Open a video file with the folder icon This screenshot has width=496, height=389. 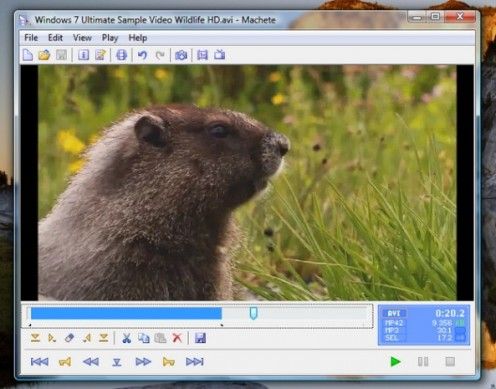[x=44, y=55]
